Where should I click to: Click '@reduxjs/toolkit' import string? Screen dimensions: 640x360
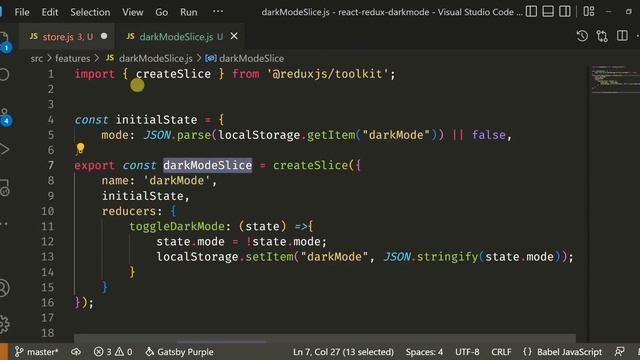click(x=328, y=74)
